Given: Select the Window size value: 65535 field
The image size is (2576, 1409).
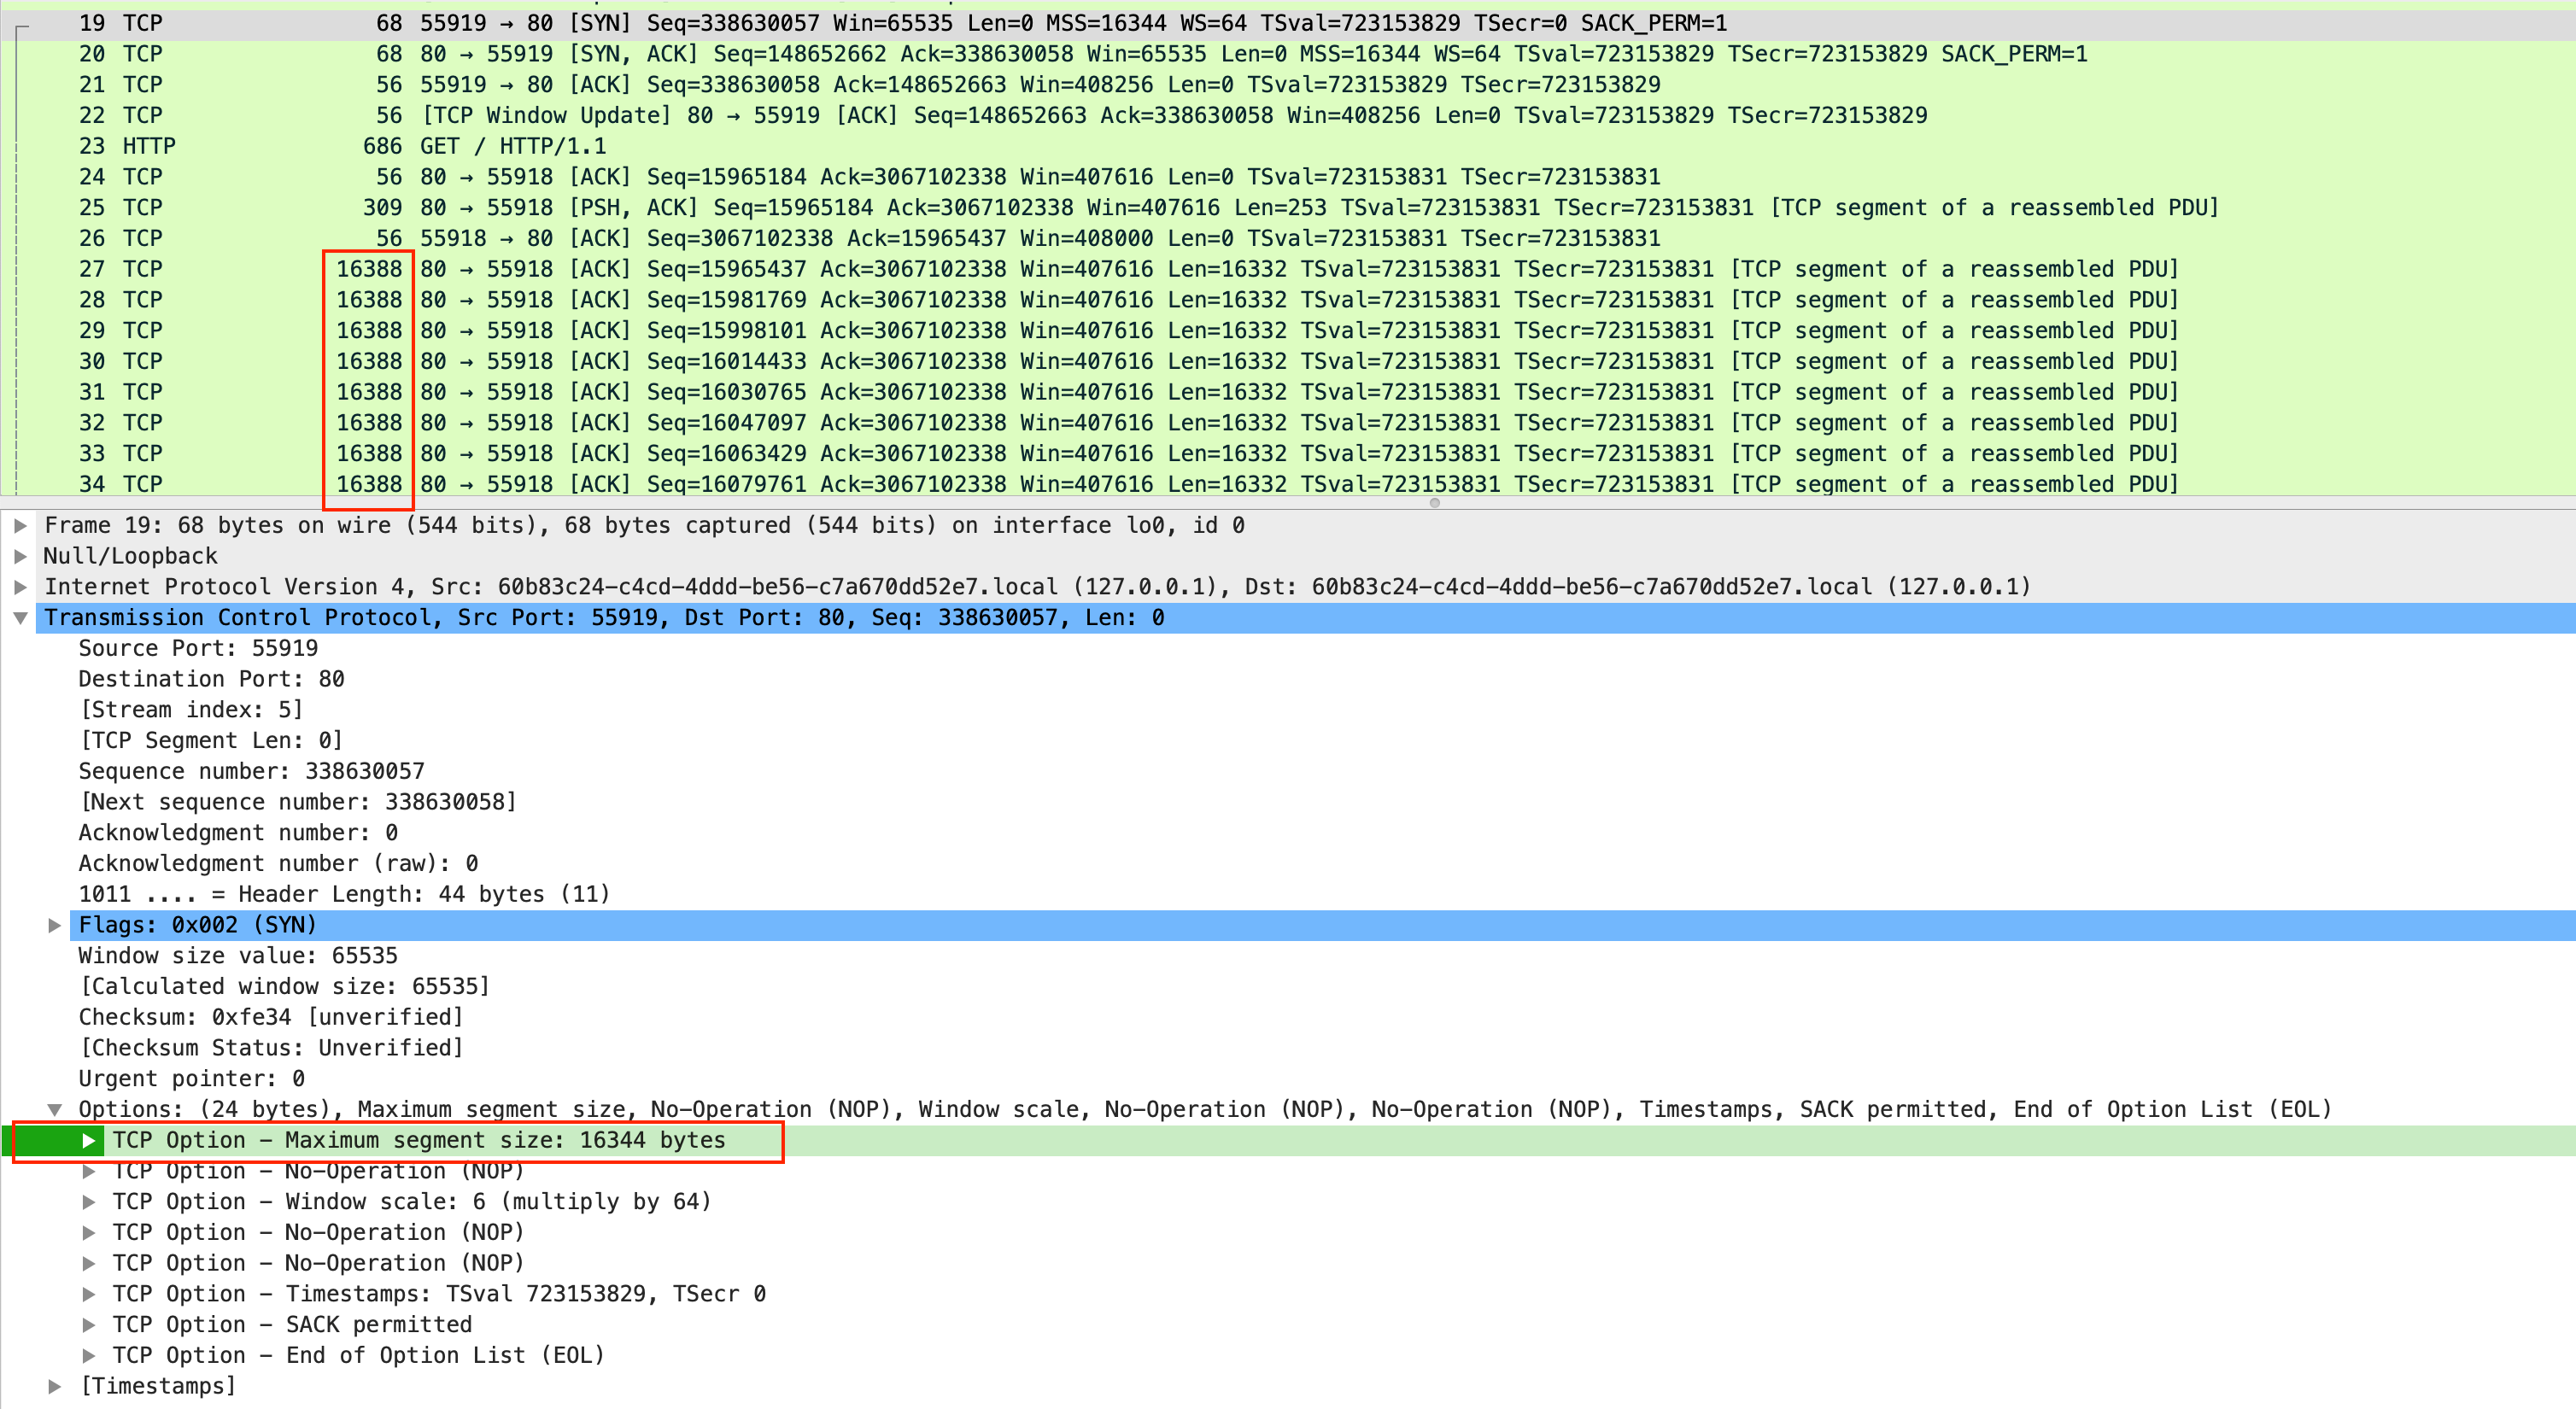Looking at the screenshot, I should [x=238, y=955].
